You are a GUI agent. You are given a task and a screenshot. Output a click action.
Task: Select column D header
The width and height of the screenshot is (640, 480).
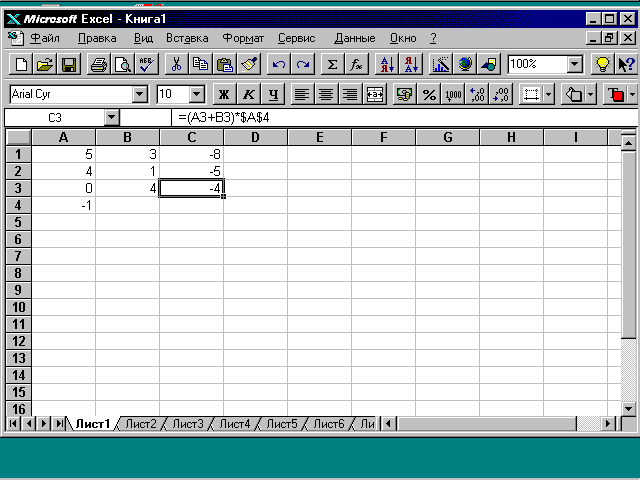[x=255, y=138]
